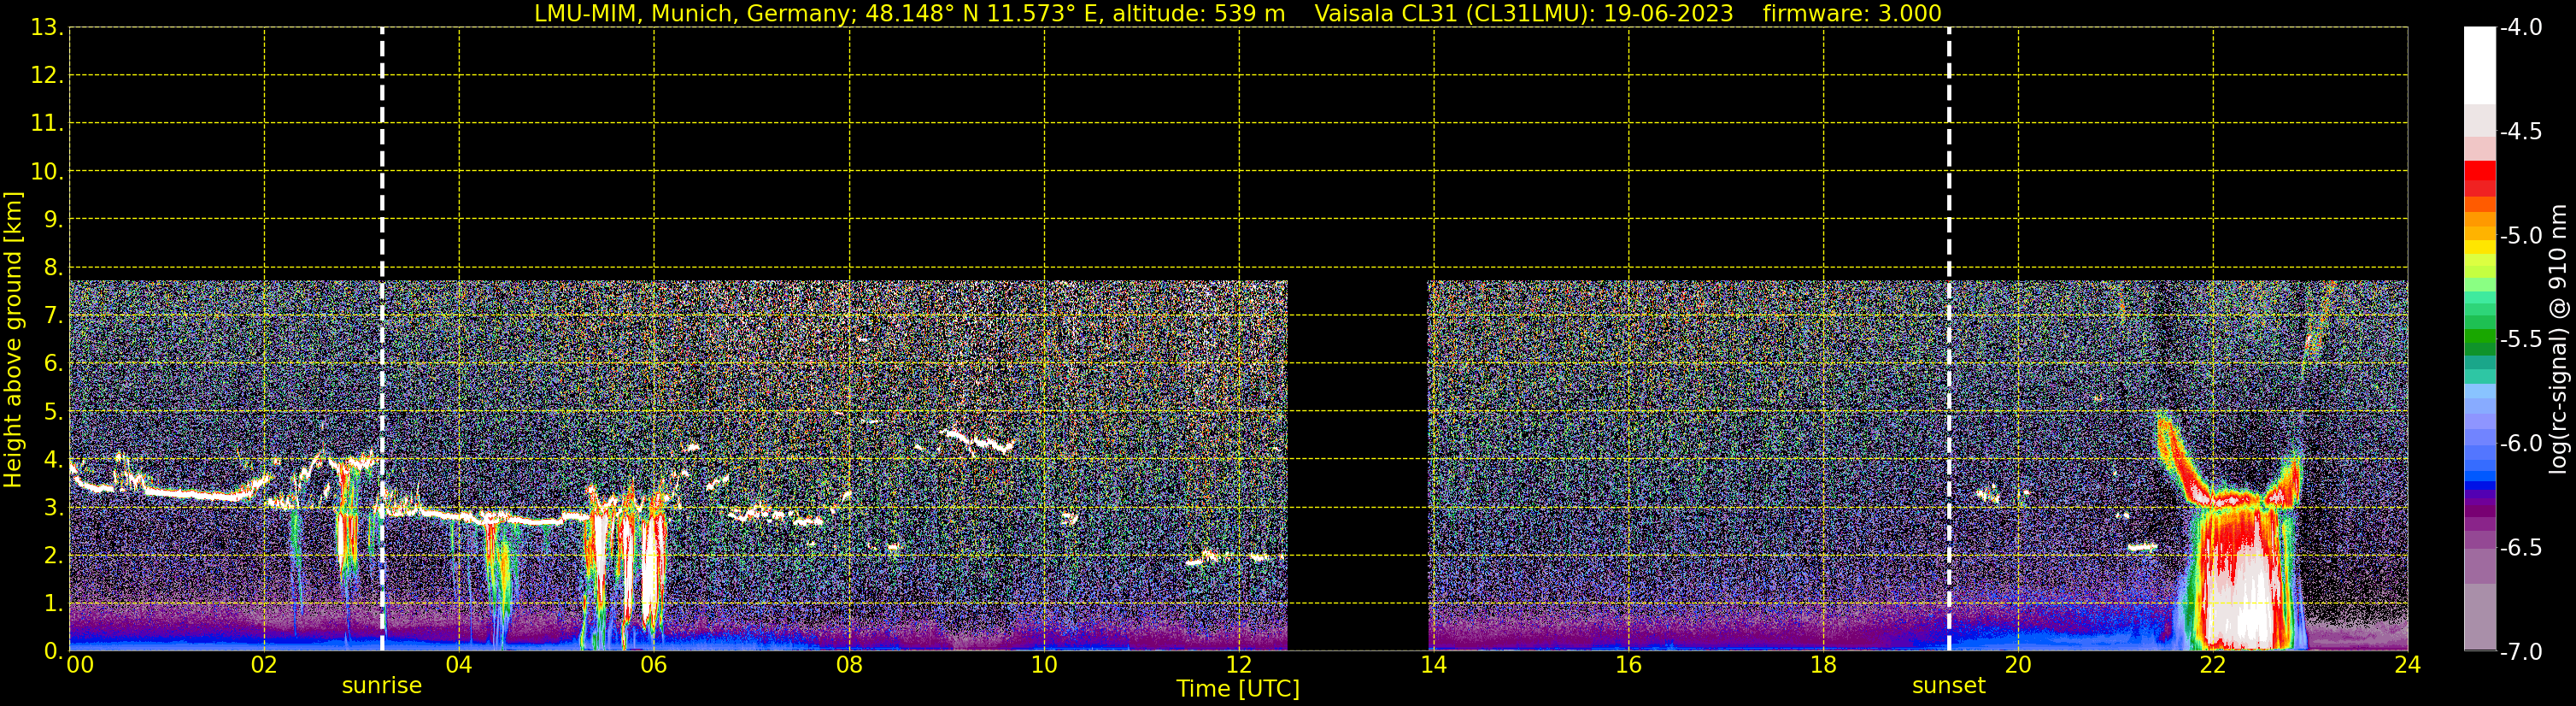Click the '02' time axis tick label
The height and width of the screenshot is (706, 2576).
(264, 665)
